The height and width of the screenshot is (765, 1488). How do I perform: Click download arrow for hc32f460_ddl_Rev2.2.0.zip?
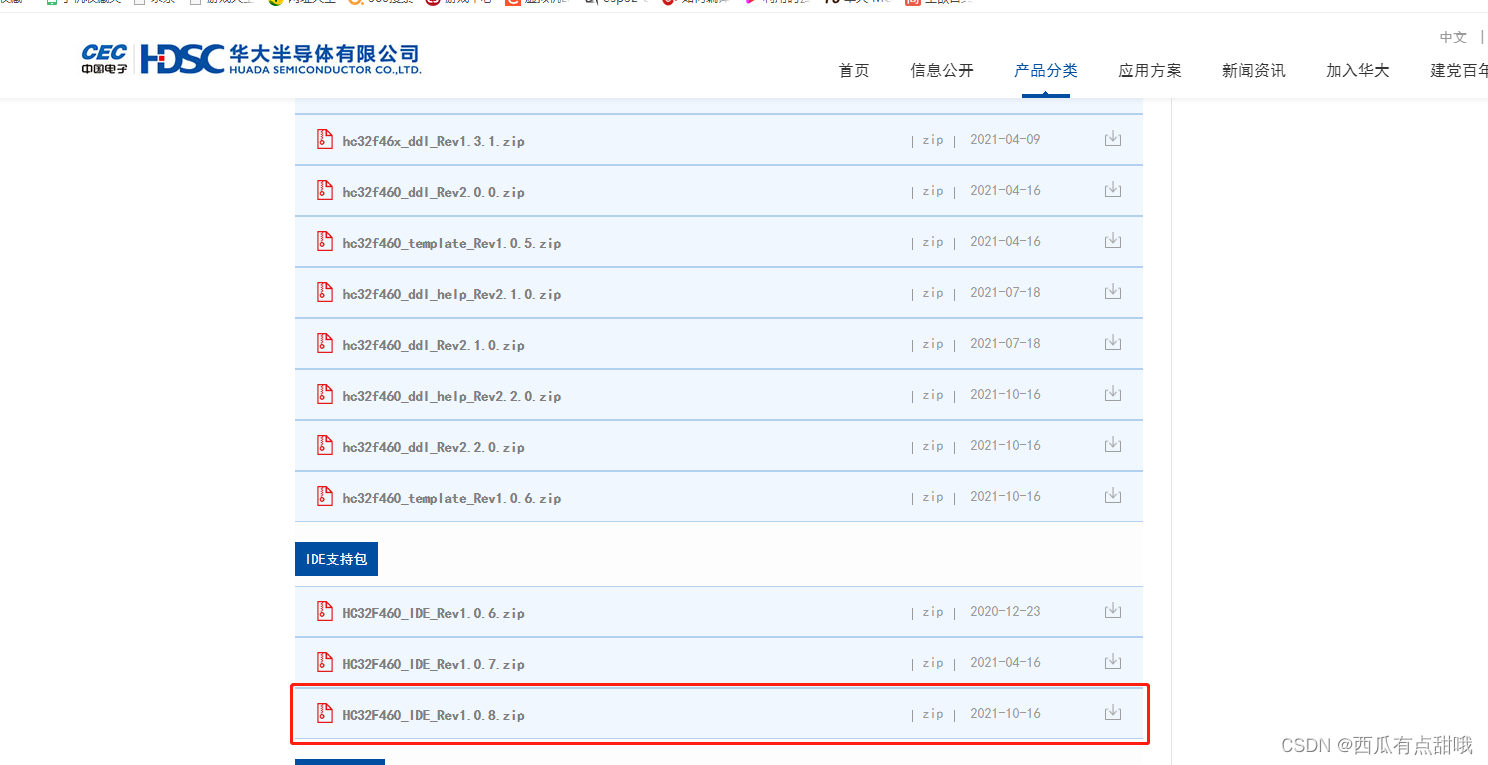point(1112,445)
